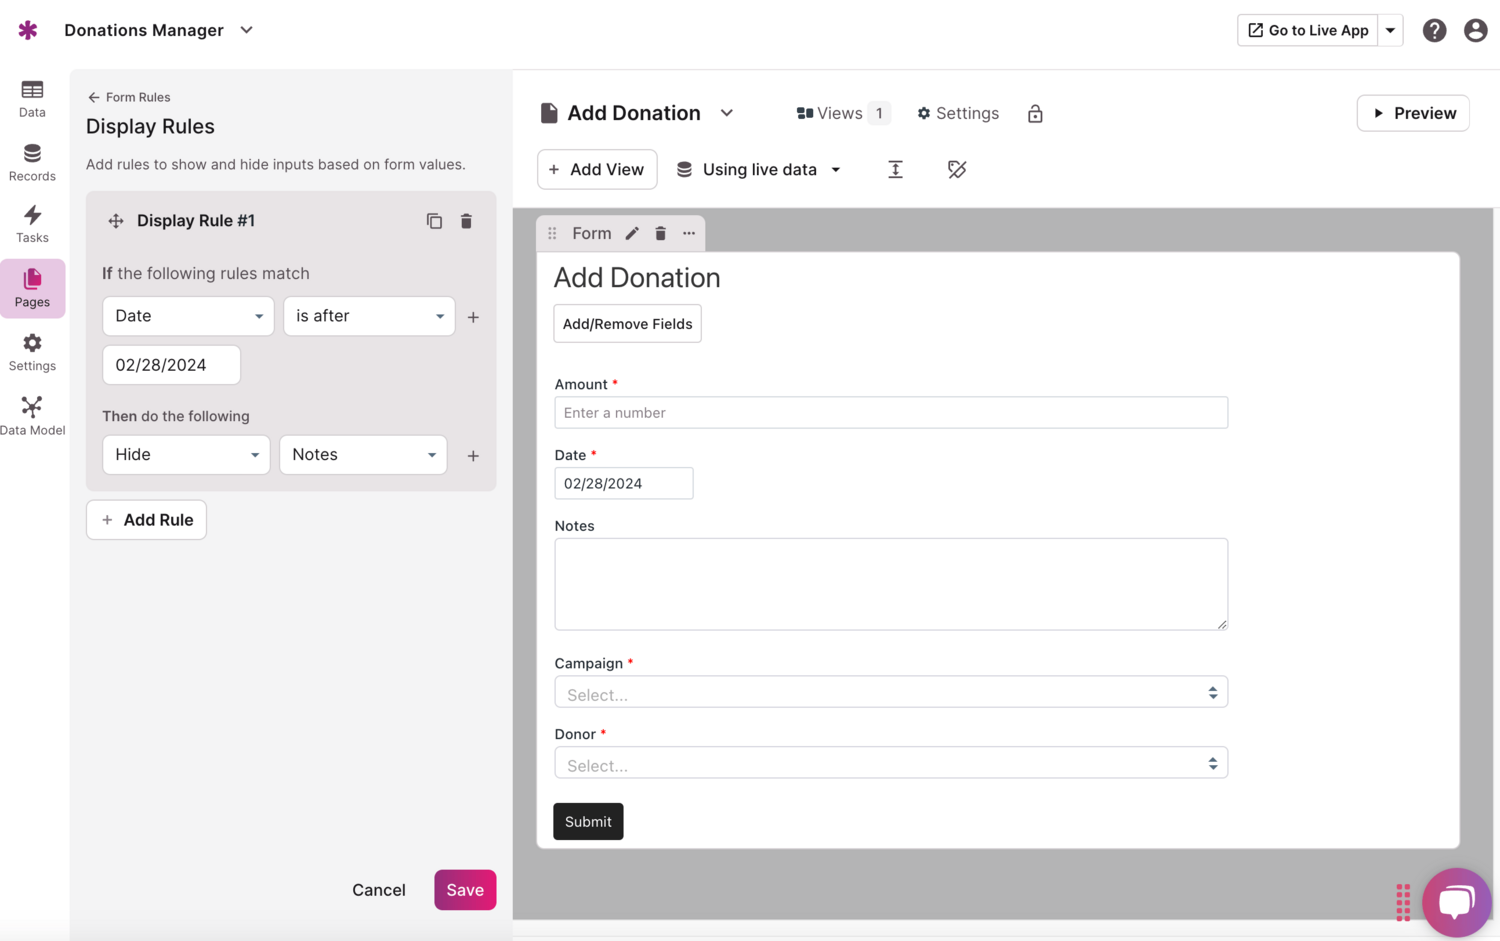This screenshot has width=1500, height=941.
Task: Save the display rules
Action: (465, 890)
